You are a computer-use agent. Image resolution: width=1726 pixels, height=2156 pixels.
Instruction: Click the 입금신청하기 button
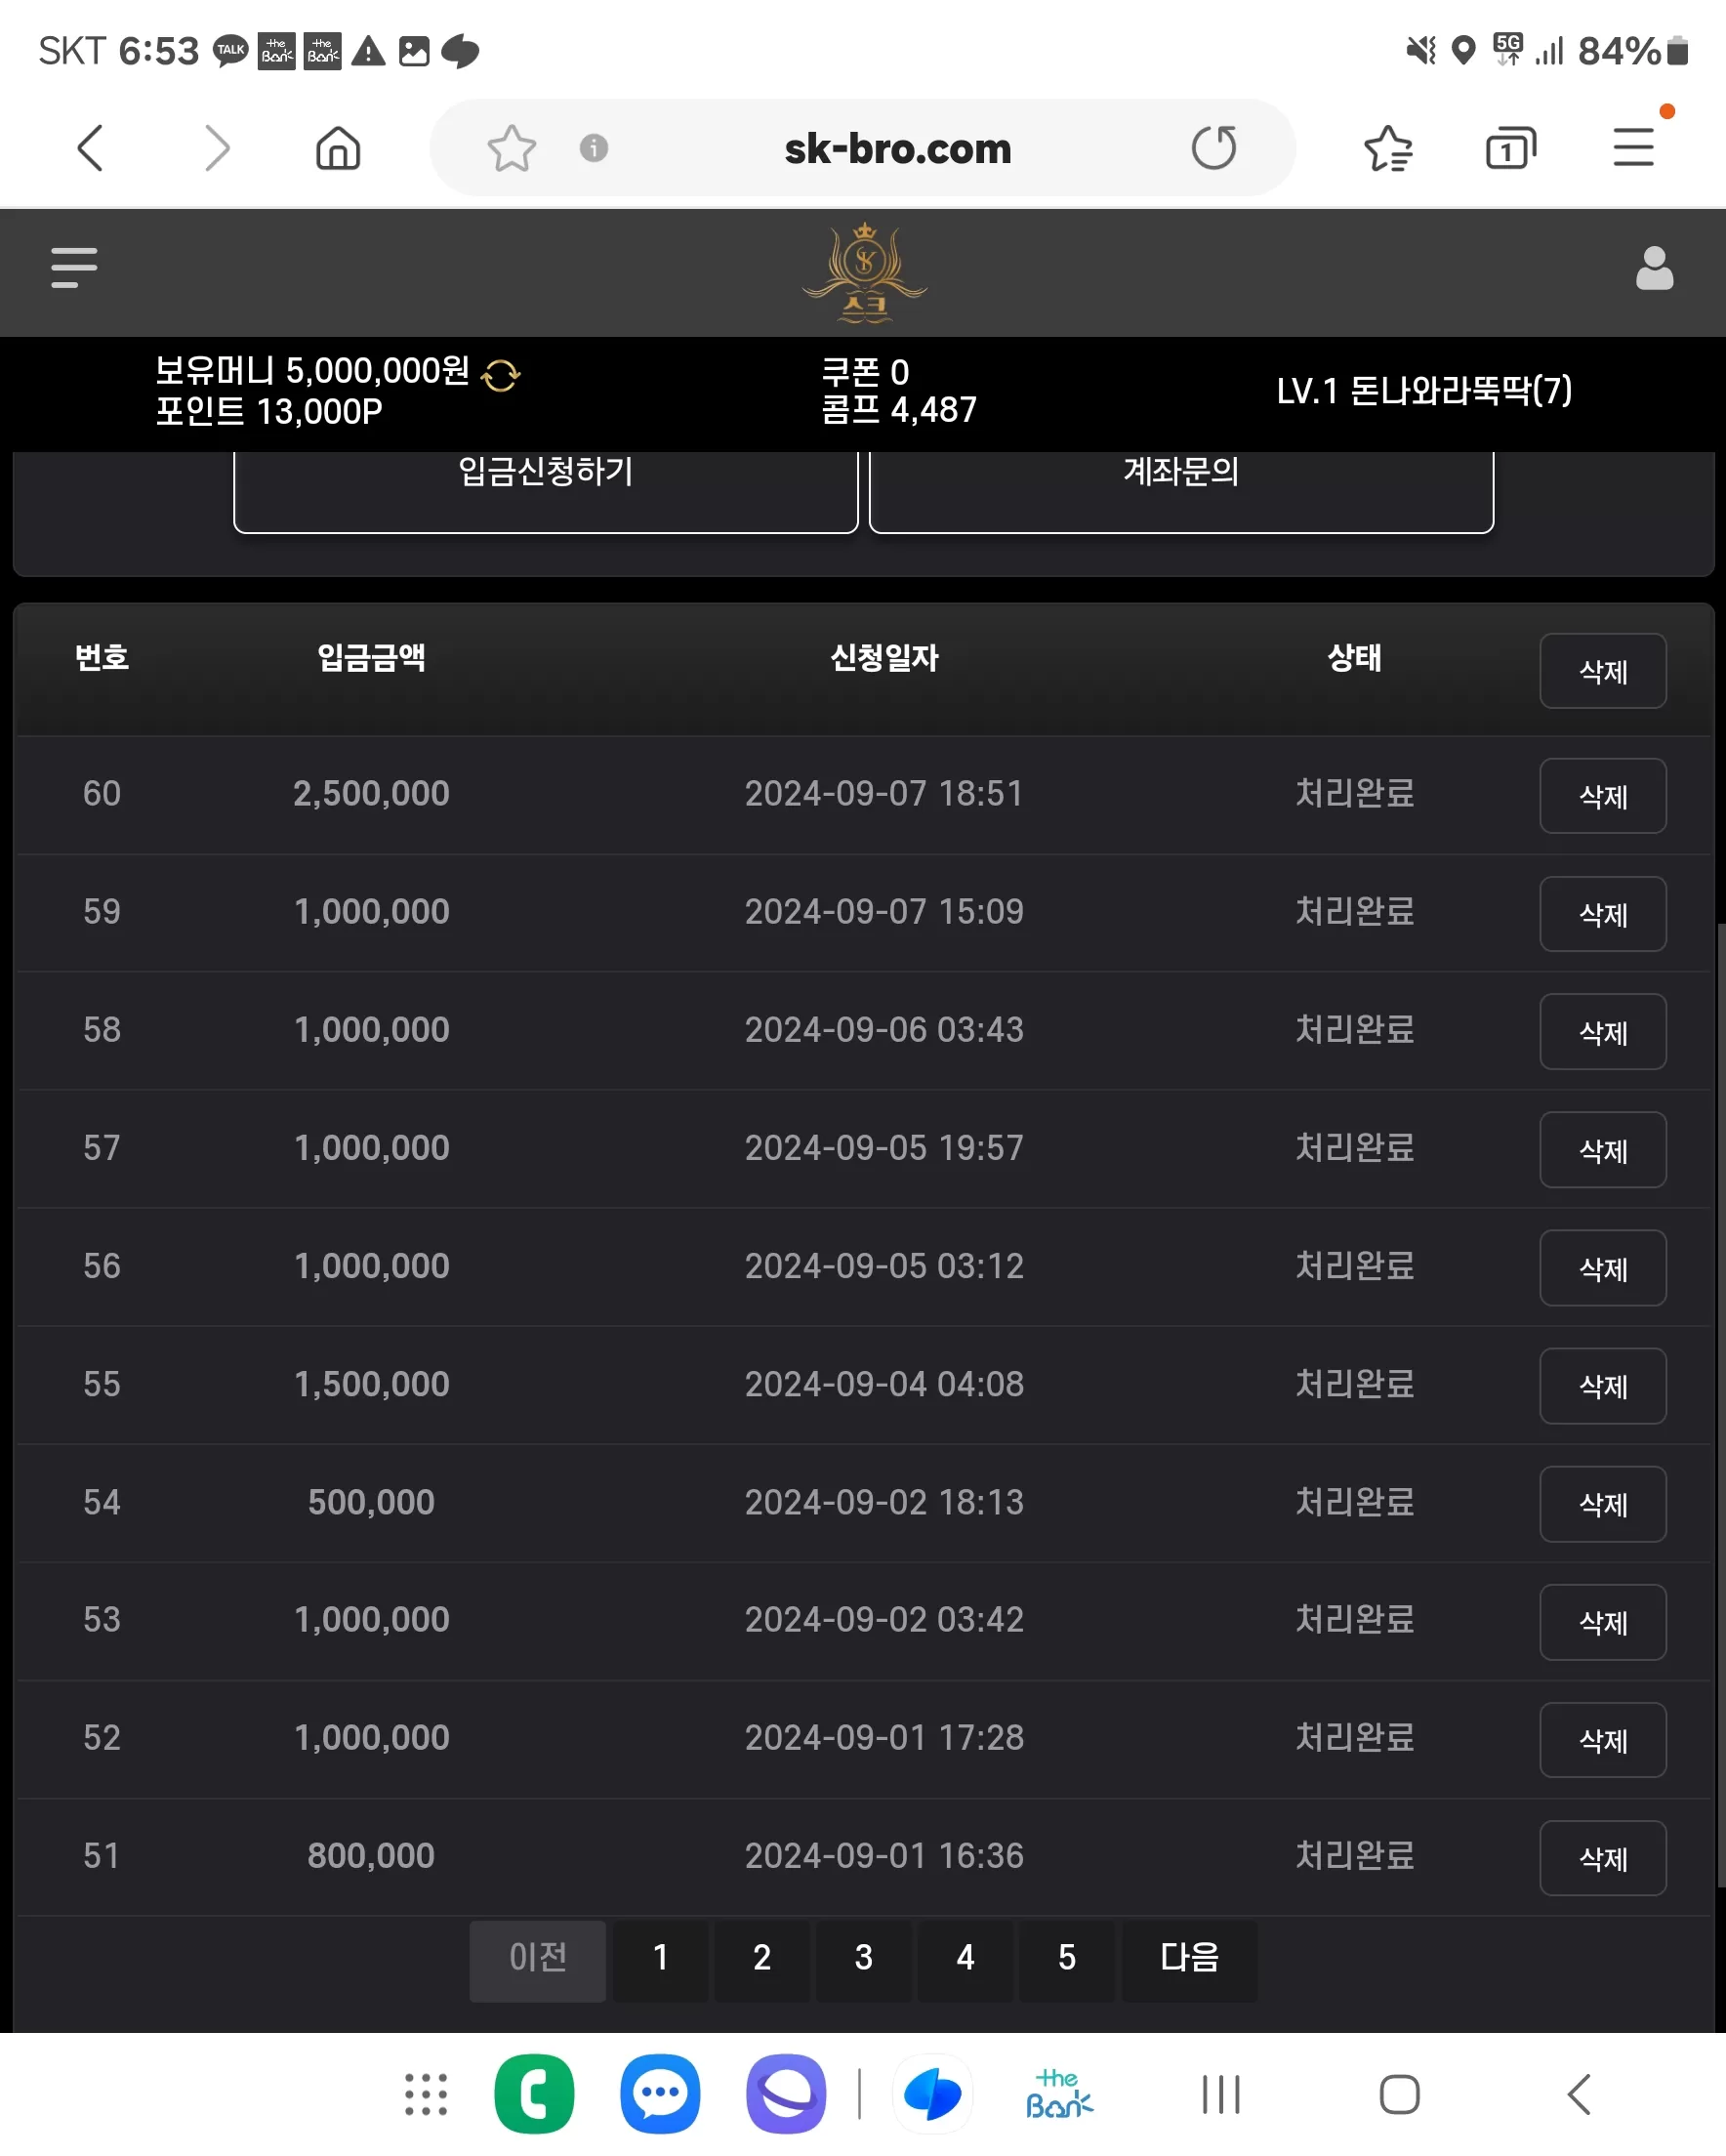point(546,488)
